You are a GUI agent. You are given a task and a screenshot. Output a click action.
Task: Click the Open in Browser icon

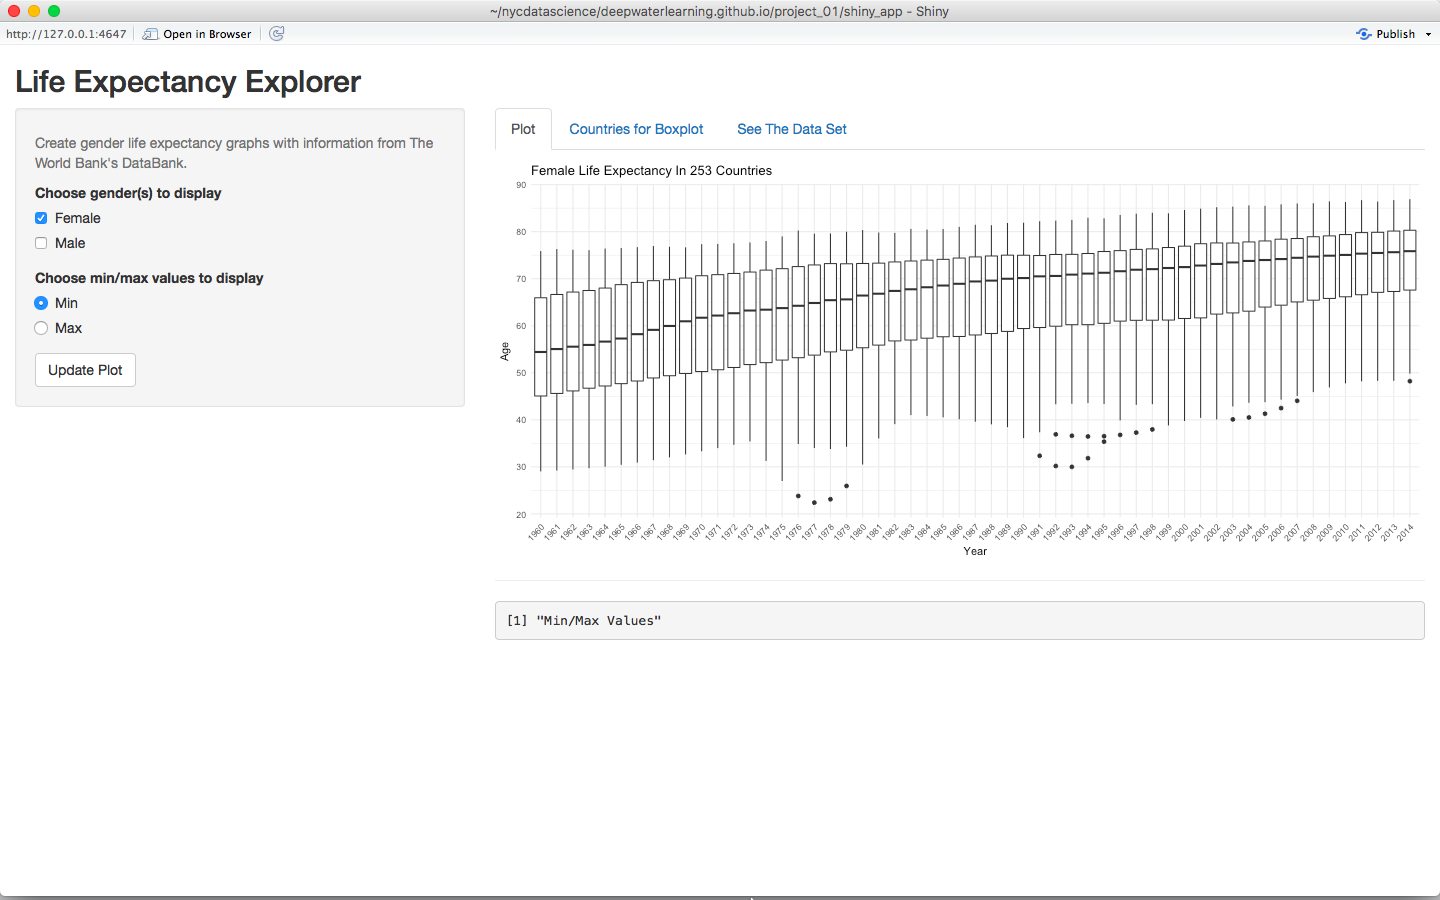click(x=150, y=34)
